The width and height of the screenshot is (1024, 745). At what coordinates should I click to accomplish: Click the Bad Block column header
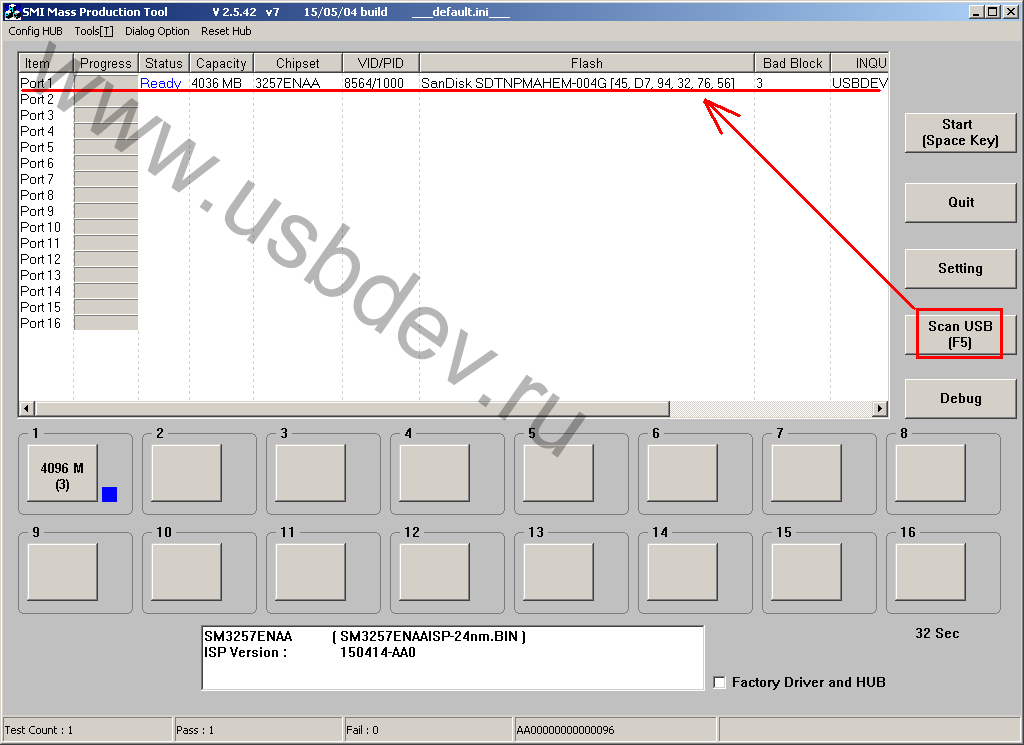pos(792,63)
